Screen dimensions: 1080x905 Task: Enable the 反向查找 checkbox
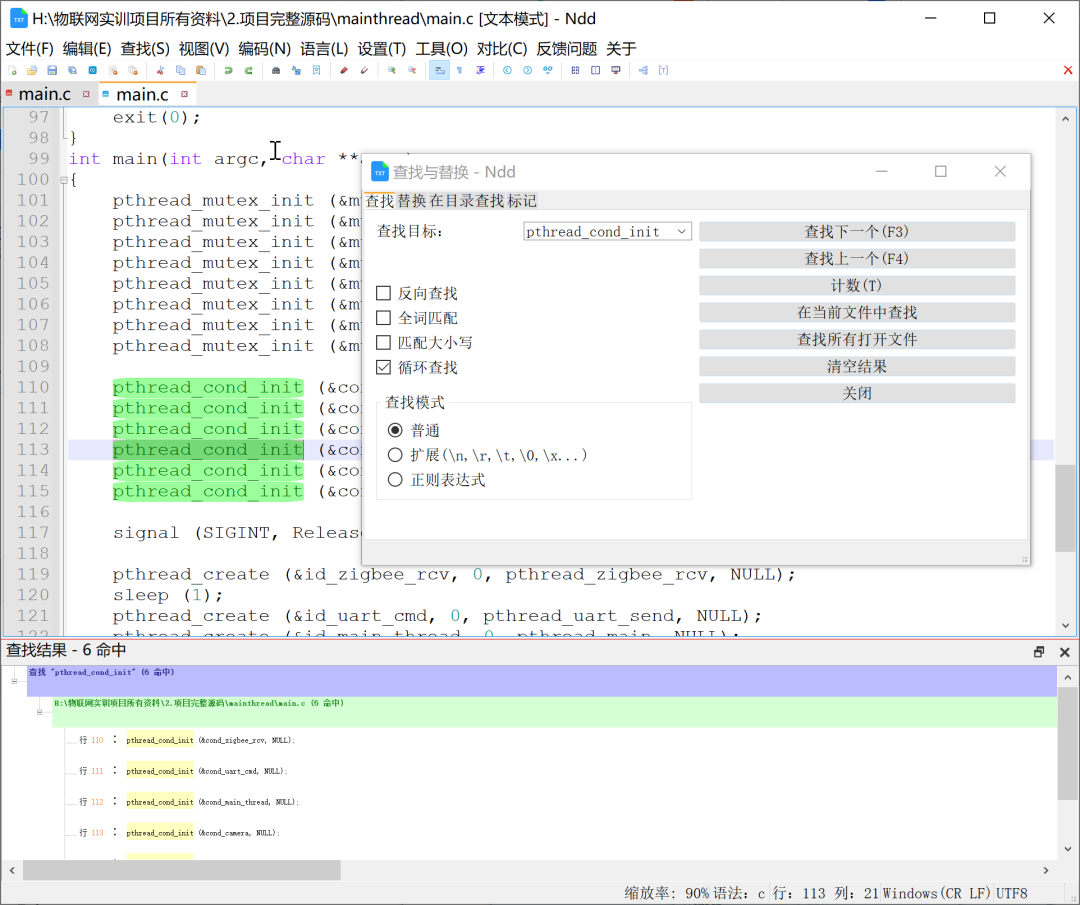point(385,293)
